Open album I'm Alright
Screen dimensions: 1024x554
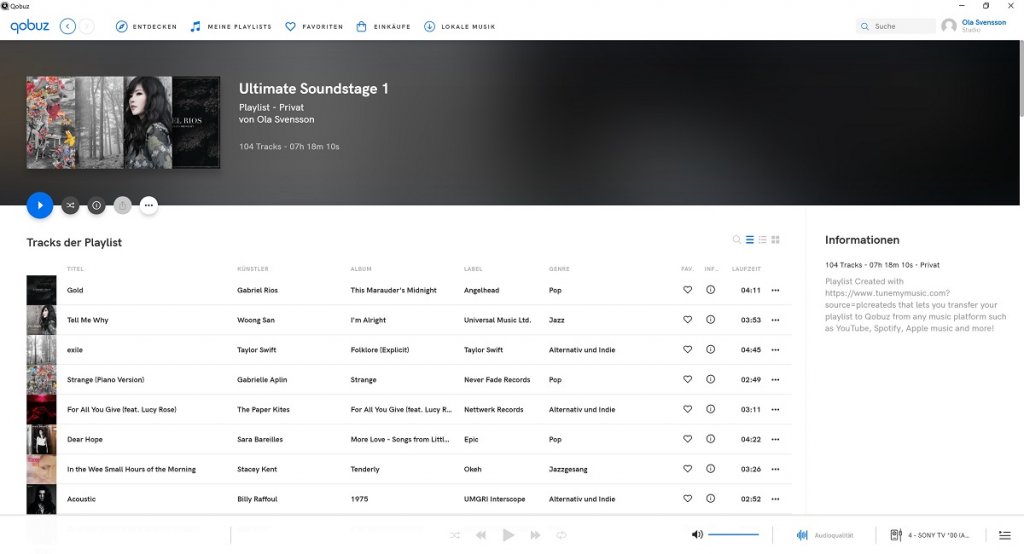tap(368, 320)
